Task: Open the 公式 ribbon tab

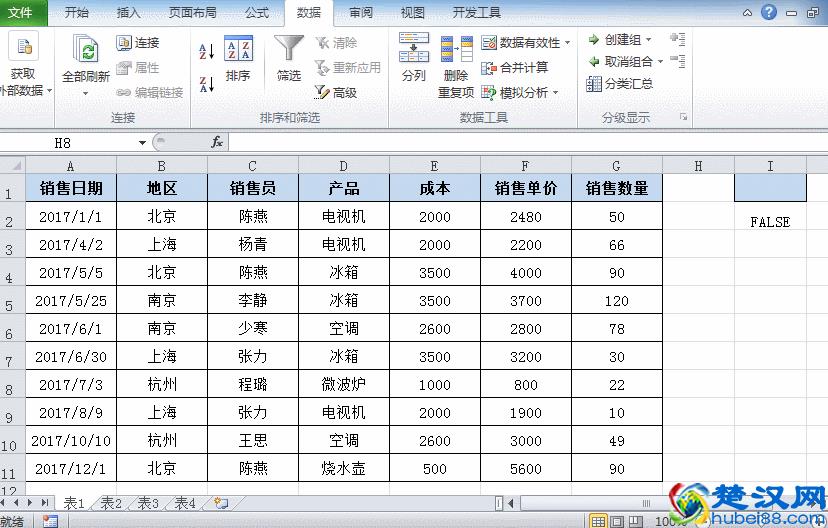Action: pos(257,13)
